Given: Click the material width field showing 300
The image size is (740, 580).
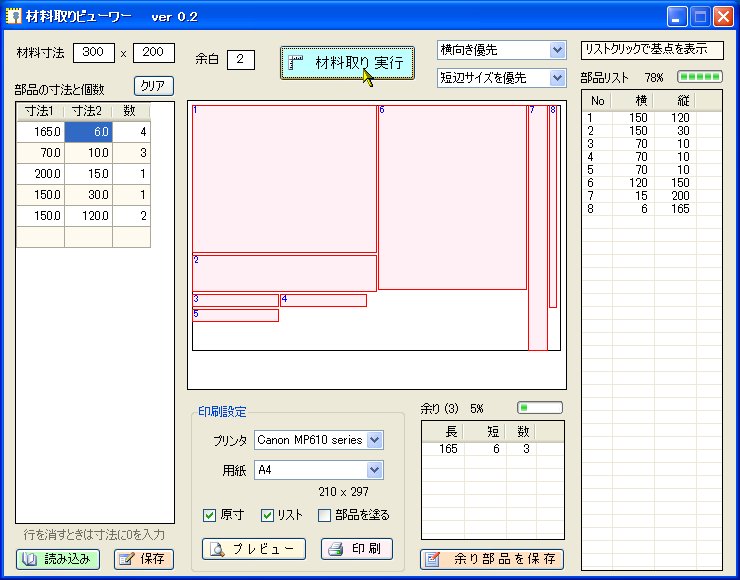Looking at the screenshot, I should click(x=93, y=52).
